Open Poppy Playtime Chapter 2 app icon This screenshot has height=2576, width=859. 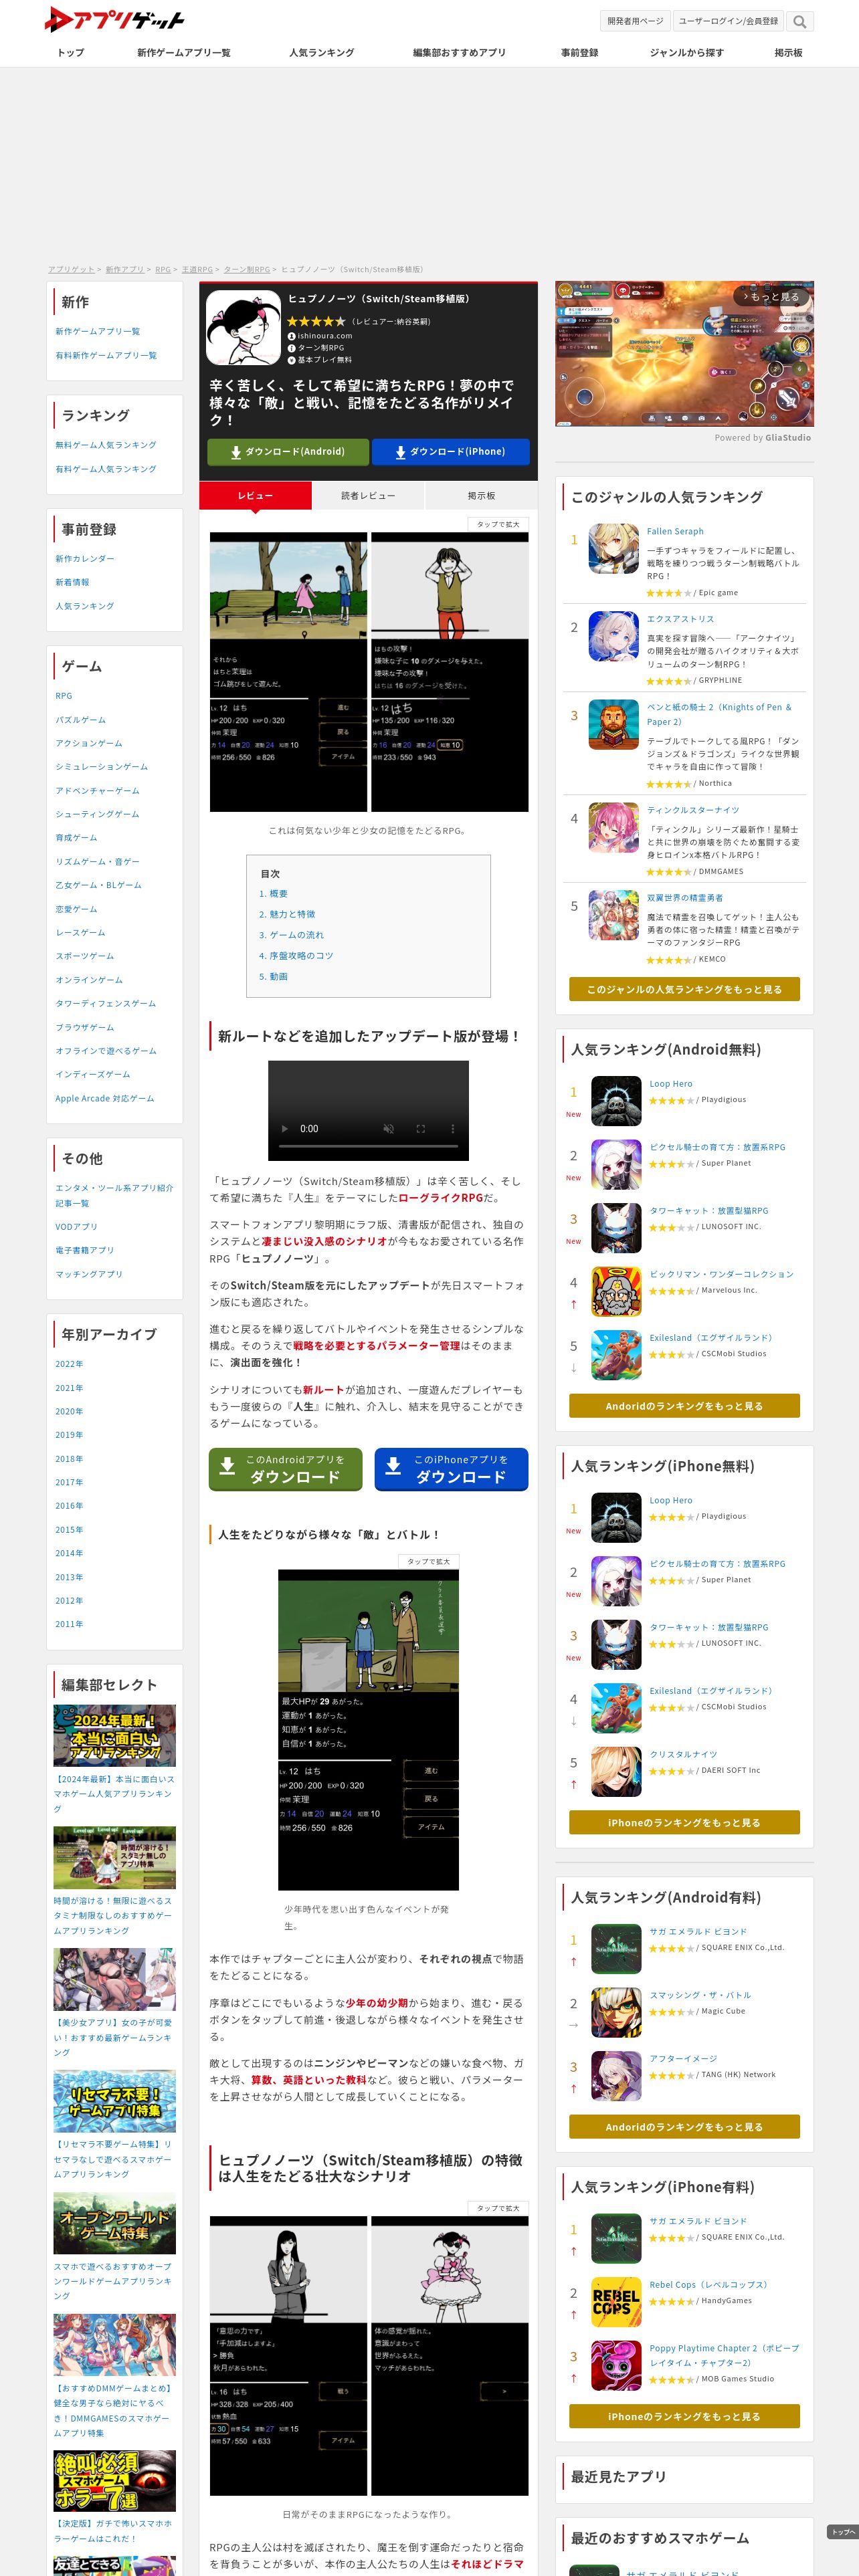click(x=616, y=2365)
